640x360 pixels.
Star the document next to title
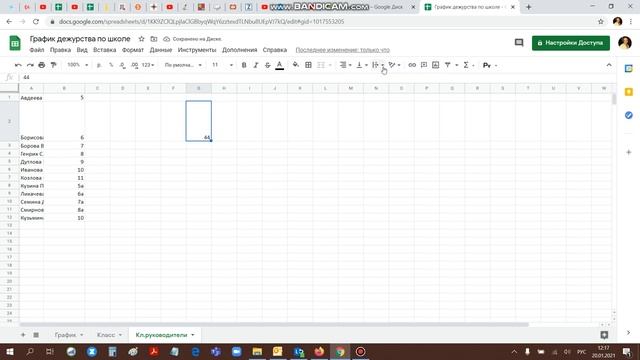141,39
